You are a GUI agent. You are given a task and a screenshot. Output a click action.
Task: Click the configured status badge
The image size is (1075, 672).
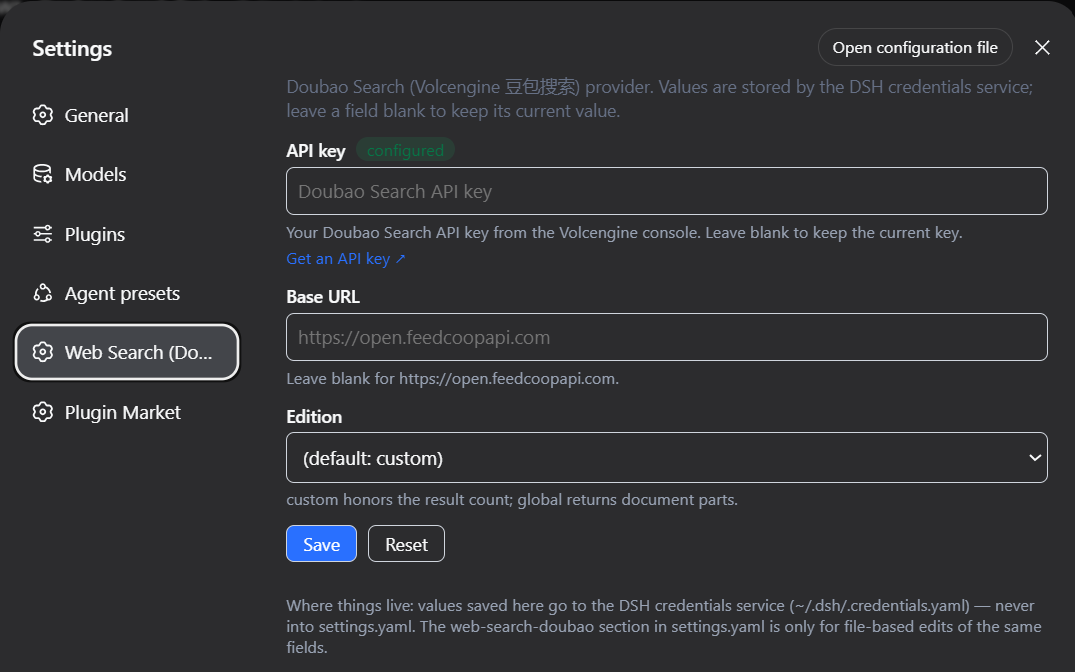click(405, 150)
